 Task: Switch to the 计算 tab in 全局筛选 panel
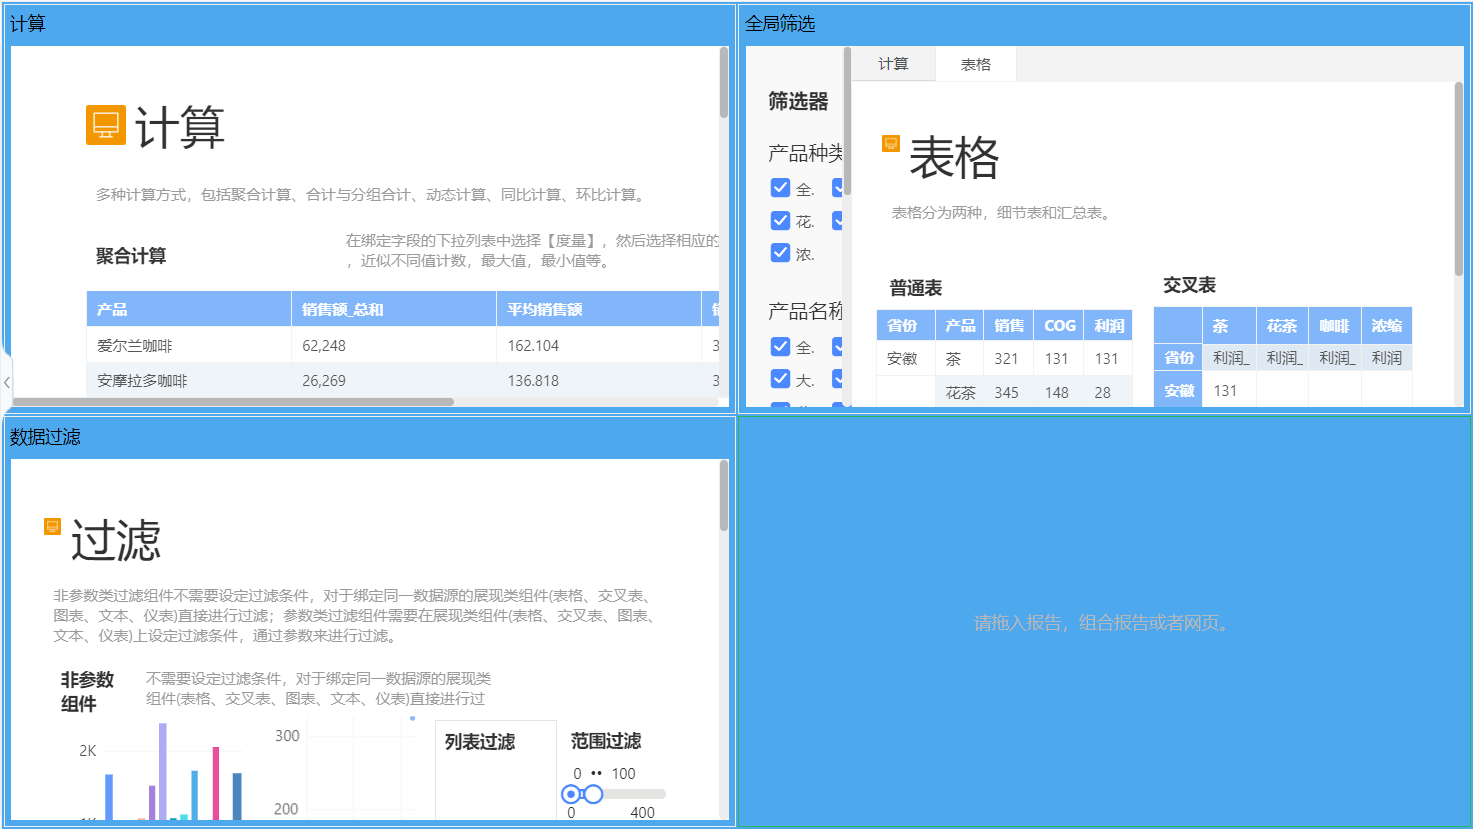click(893, 63)
